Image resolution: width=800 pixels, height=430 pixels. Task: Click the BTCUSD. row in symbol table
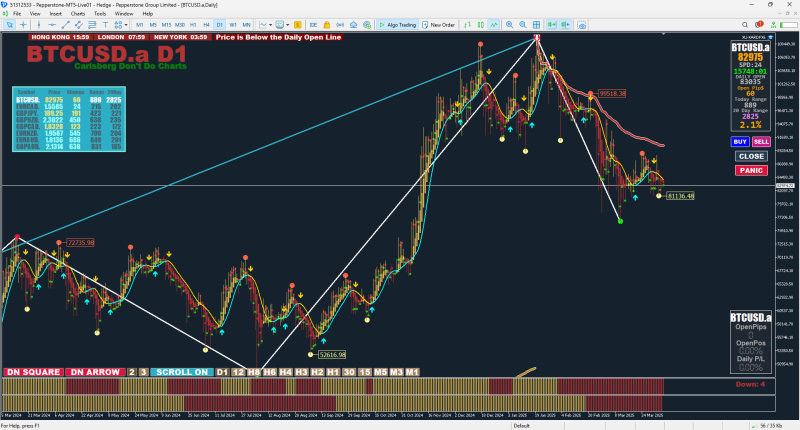(69, 100)
